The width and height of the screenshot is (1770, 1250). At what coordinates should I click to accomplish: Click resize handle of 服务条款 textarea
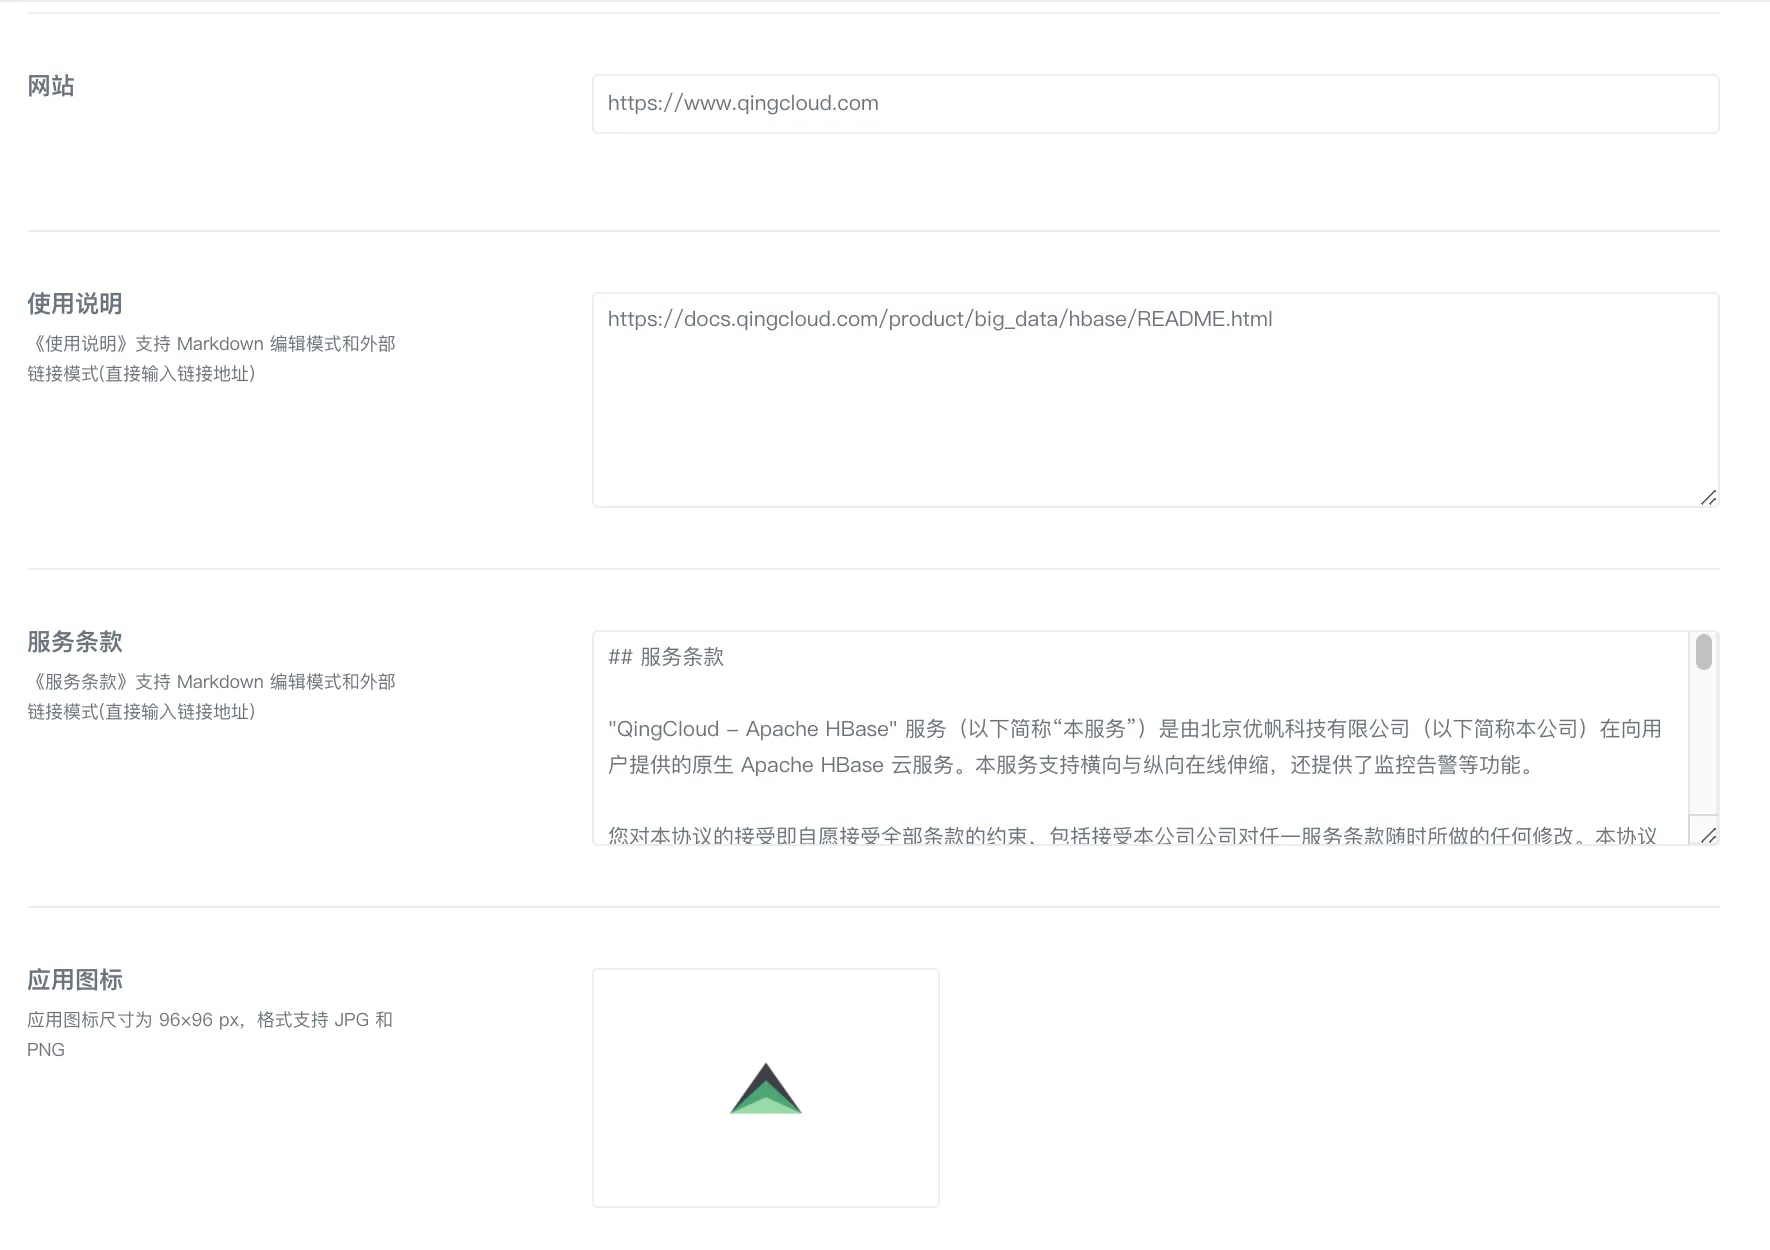click(1708, 835)
